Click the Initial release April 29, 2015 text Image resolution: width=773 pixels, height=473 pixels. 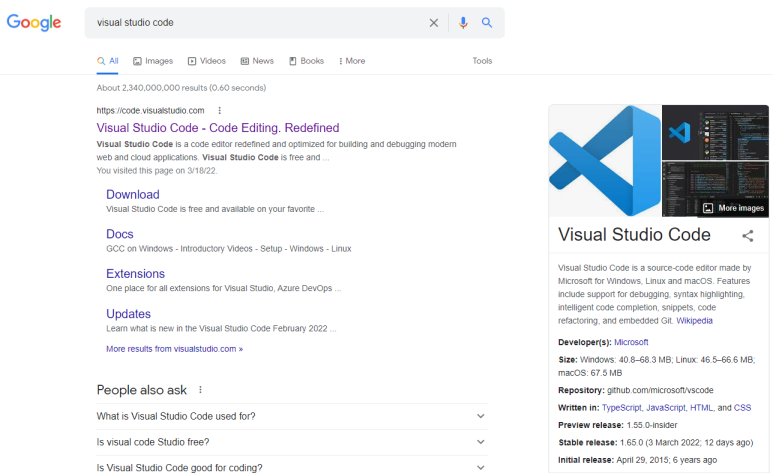[x=637, y=460]
